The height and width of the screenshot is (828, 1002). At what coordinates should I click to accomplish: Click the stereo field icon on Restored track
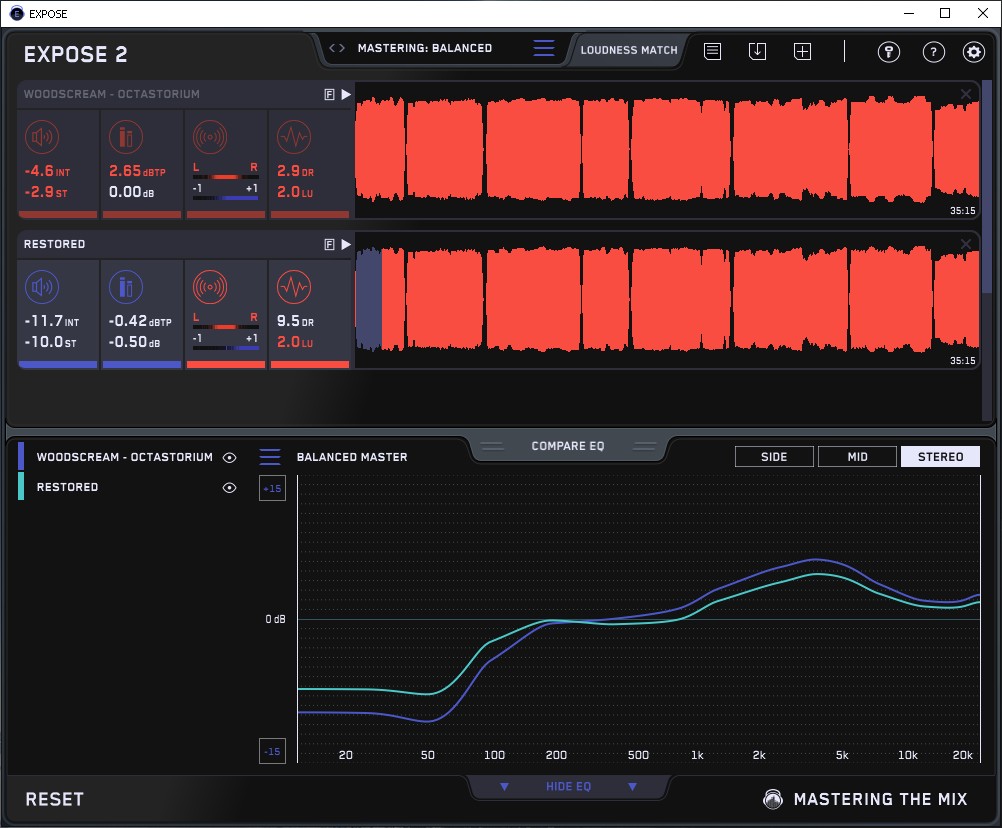pyautogui.click(x=210, y=287)
